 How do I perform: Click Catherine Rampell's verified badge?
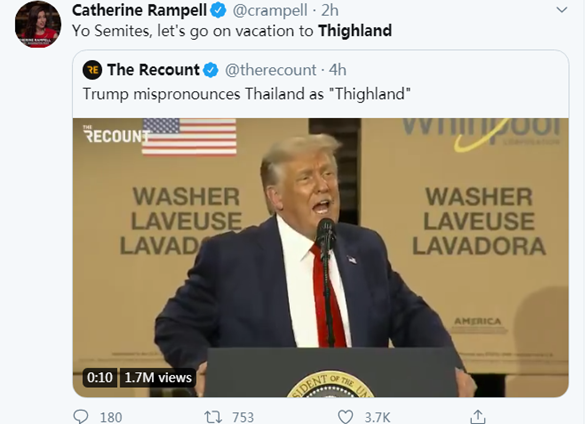[218, 10]
